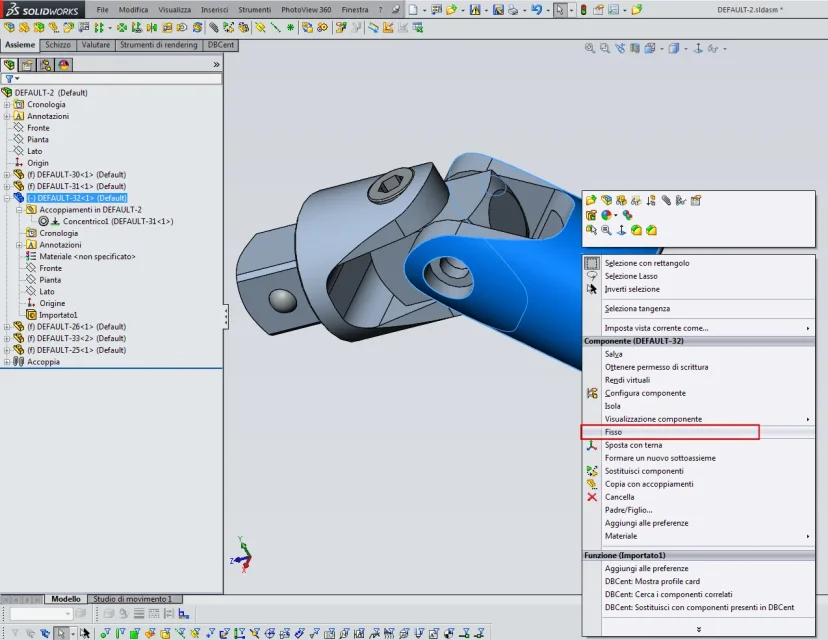Click the Zoom to Area icon in view toolbar

coord(605,49)
